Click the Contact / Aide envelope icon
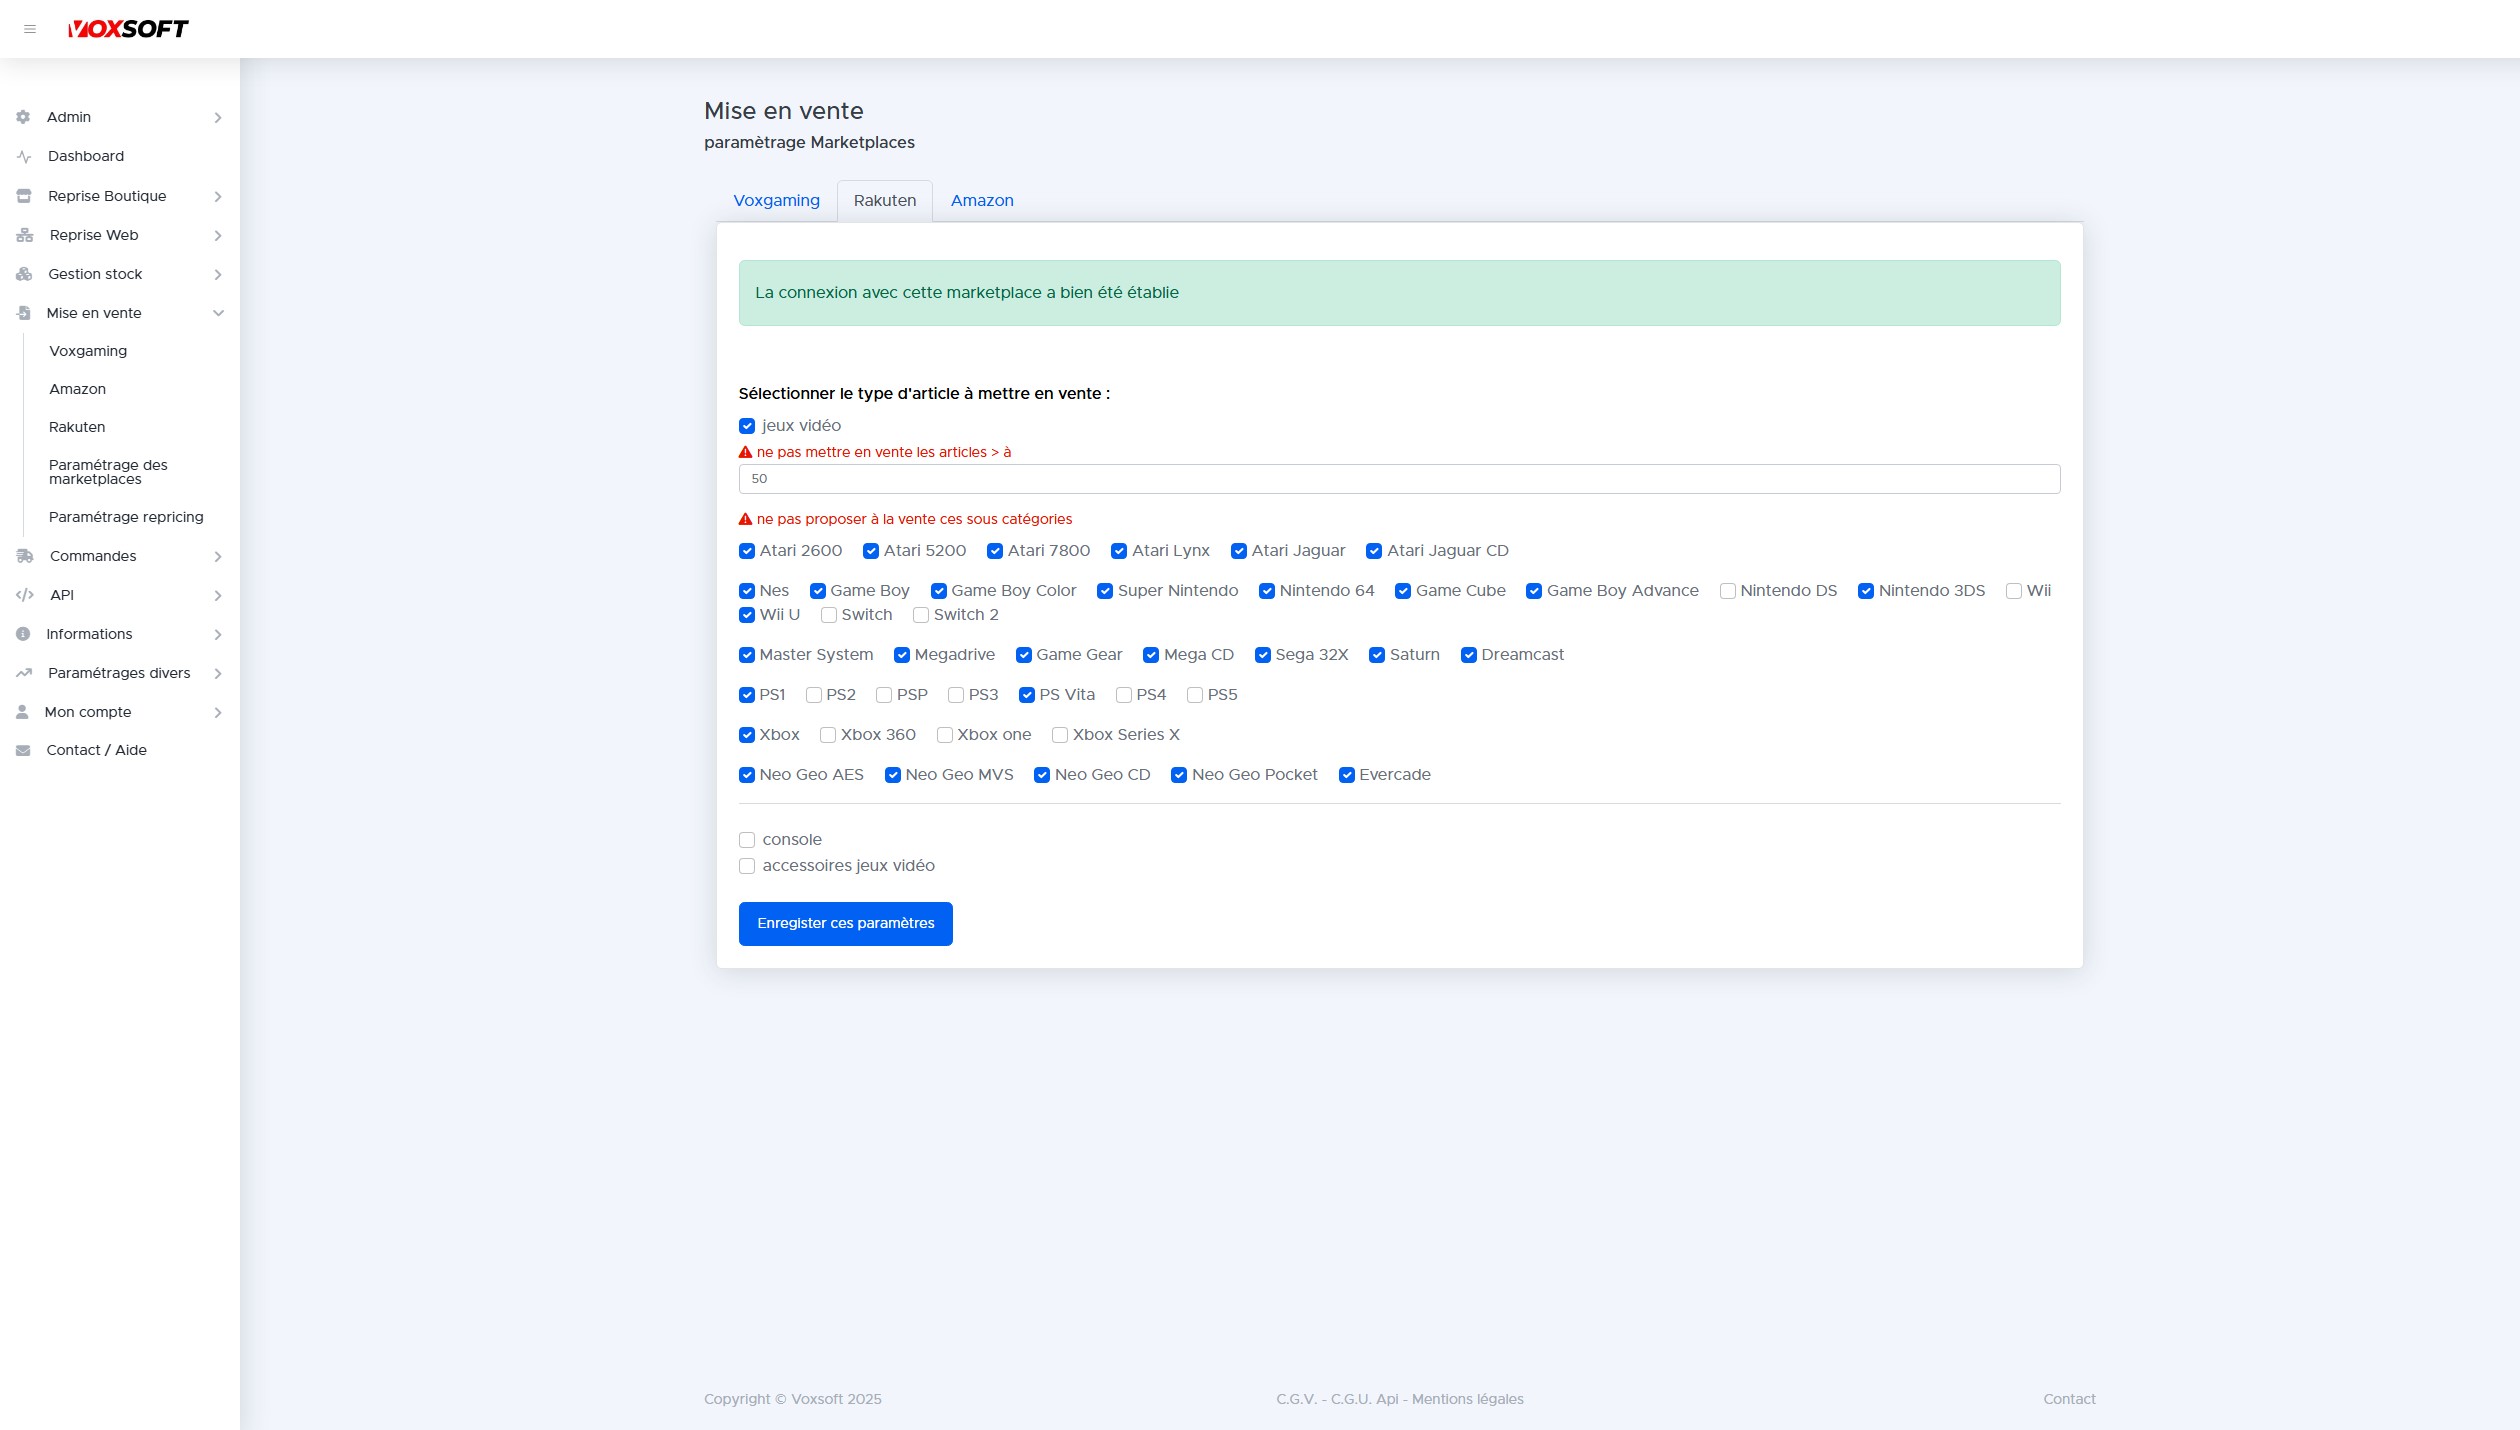 click(x=24, y=750)
